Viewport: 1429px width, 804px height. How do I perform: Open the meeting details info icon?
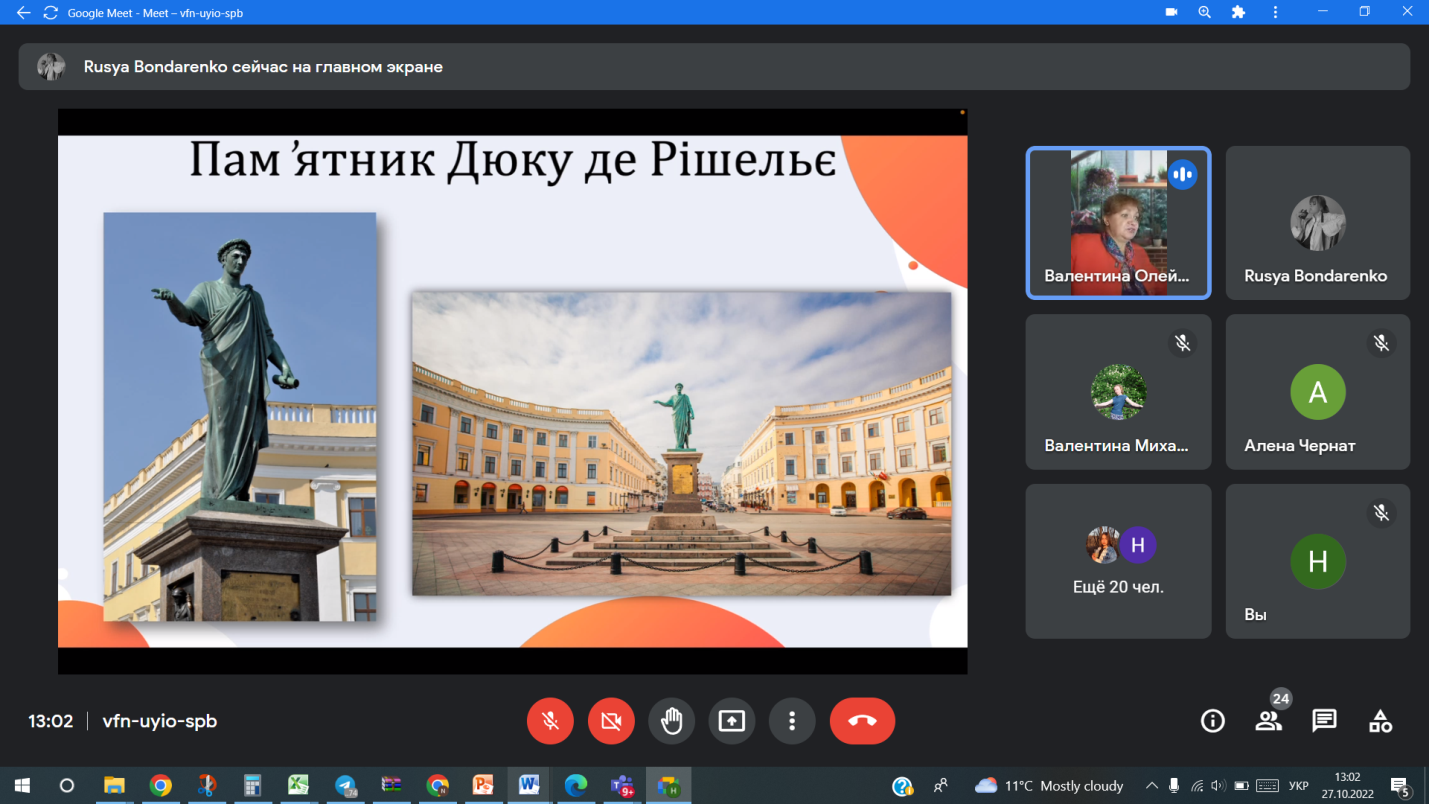(1212, 721)
